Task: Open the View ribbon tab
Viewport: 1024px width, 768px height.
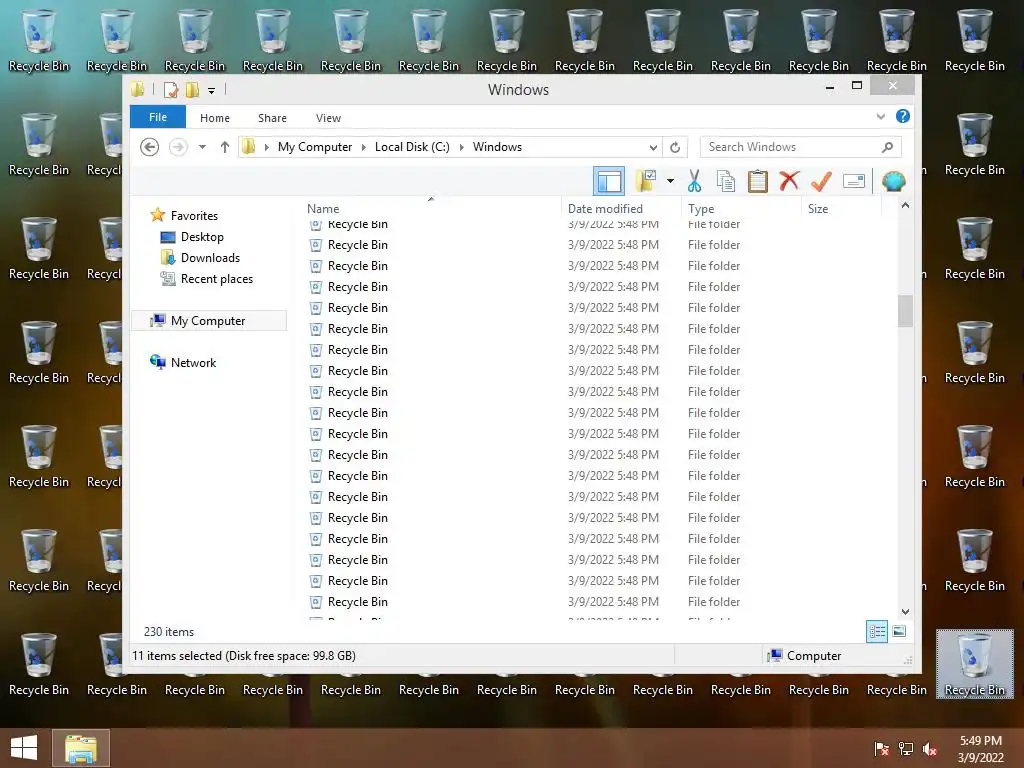Action: pos(328,118)
